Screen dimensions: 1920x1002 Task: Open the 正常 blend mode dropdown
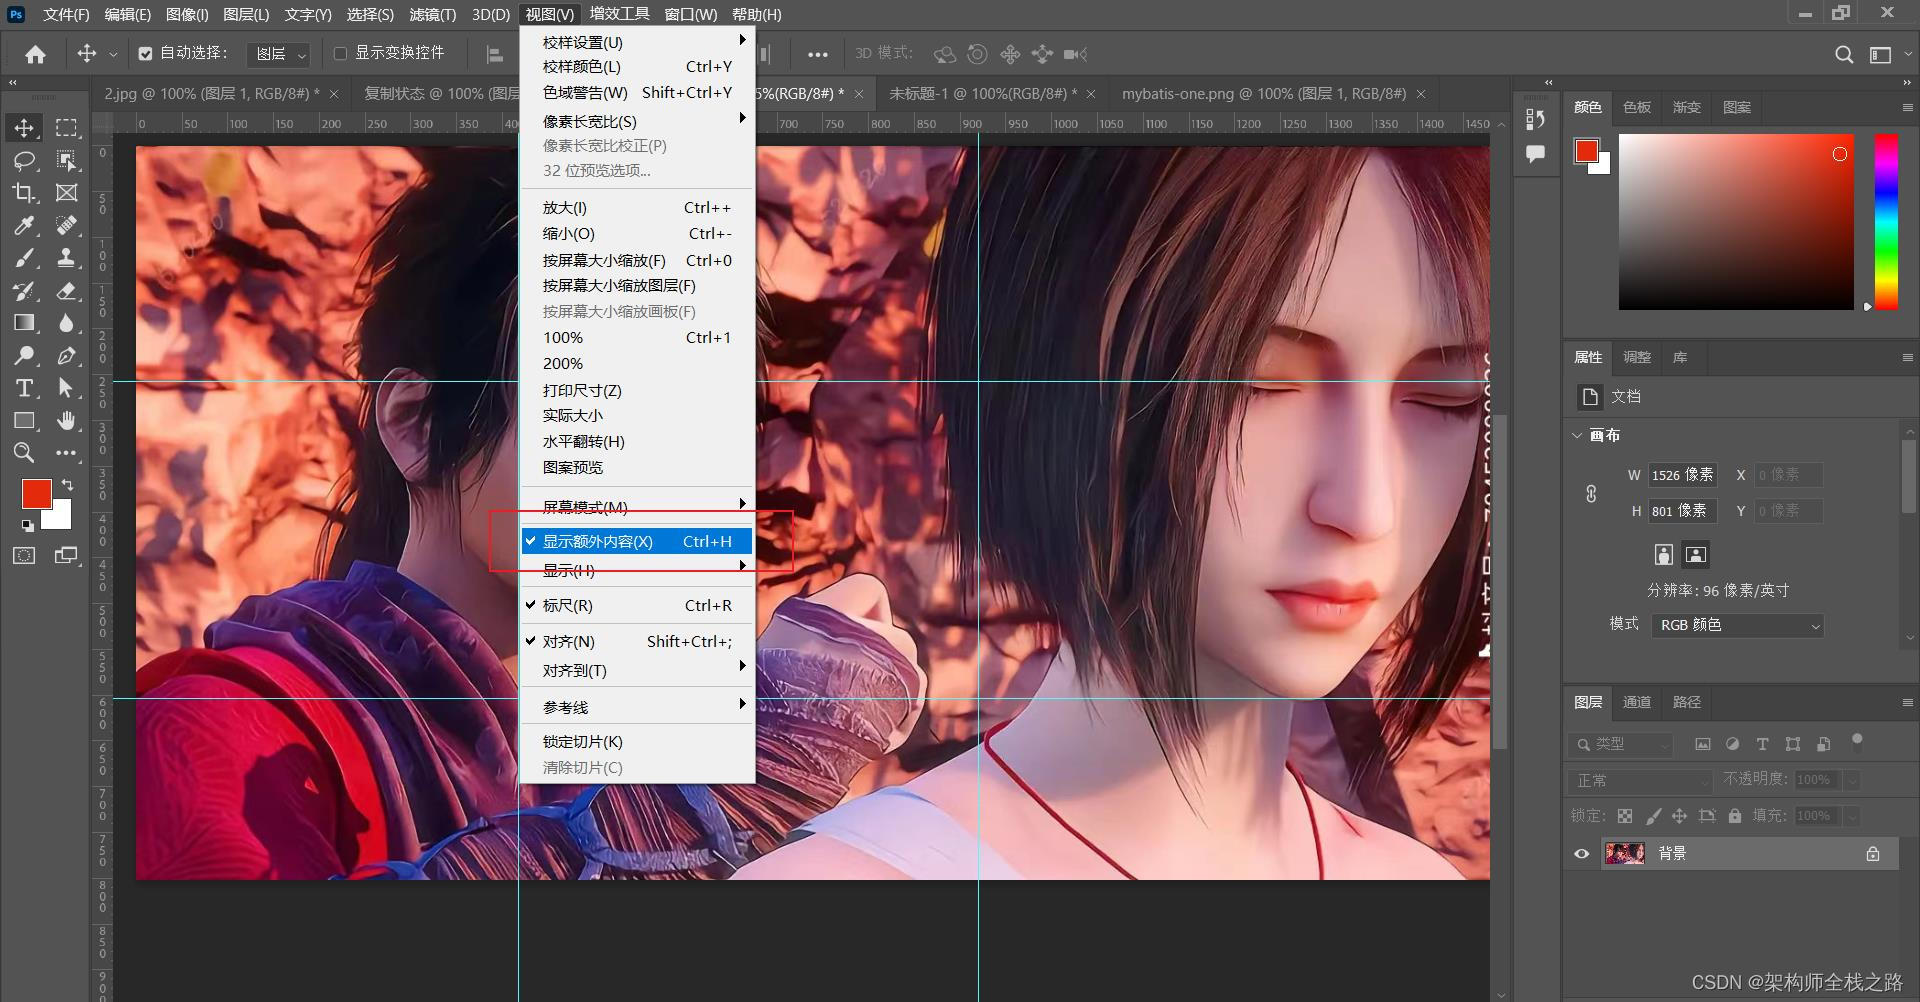[x=1640, y=780]
